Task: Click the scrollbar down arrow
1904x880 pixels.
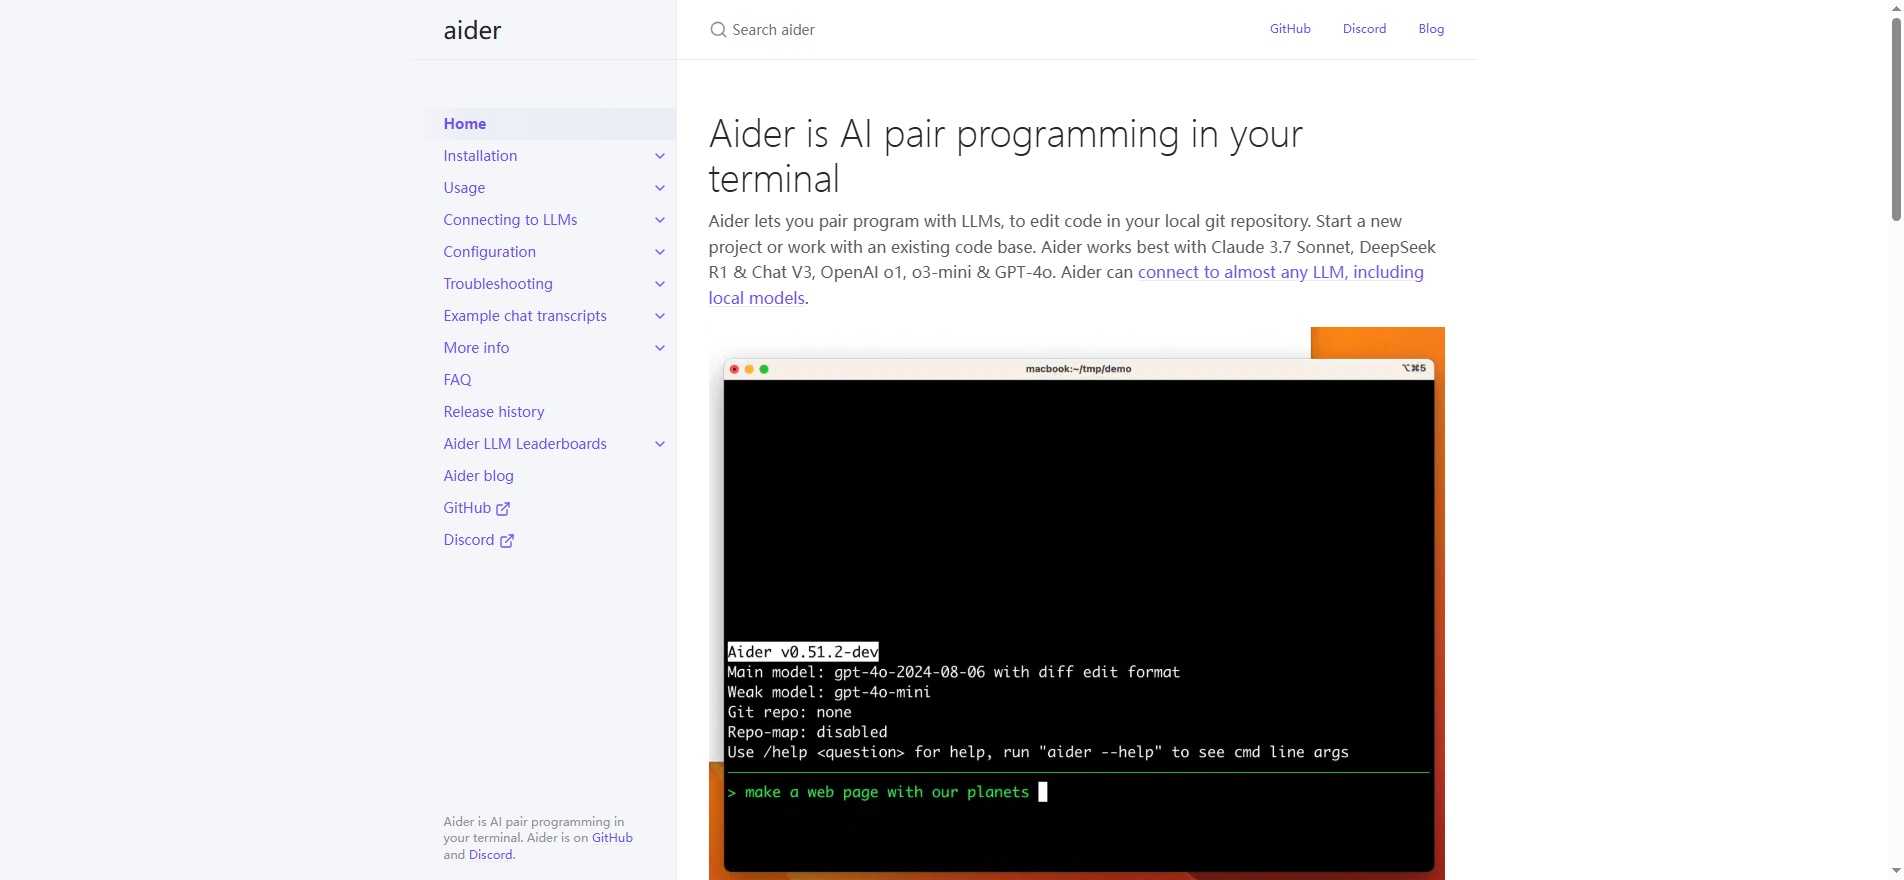Action: [x=1896, y=872]
